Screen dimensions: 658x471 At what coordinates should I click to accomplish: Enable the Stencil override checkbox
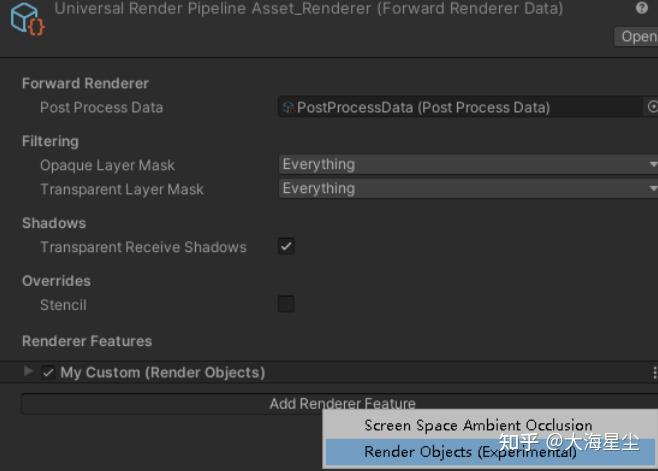286,304
